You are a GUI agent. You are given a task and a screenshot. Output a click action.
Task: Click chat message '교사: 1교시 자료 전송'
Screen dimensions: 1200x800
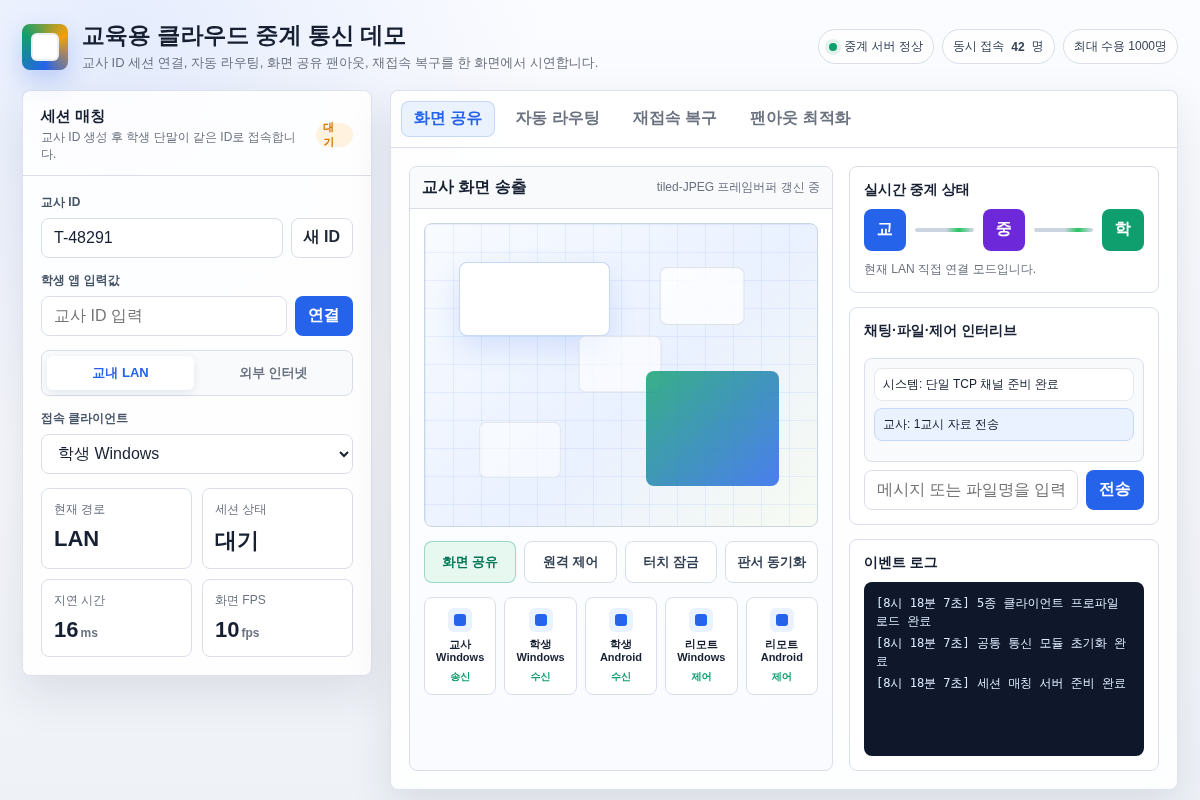pos(1004,424)
